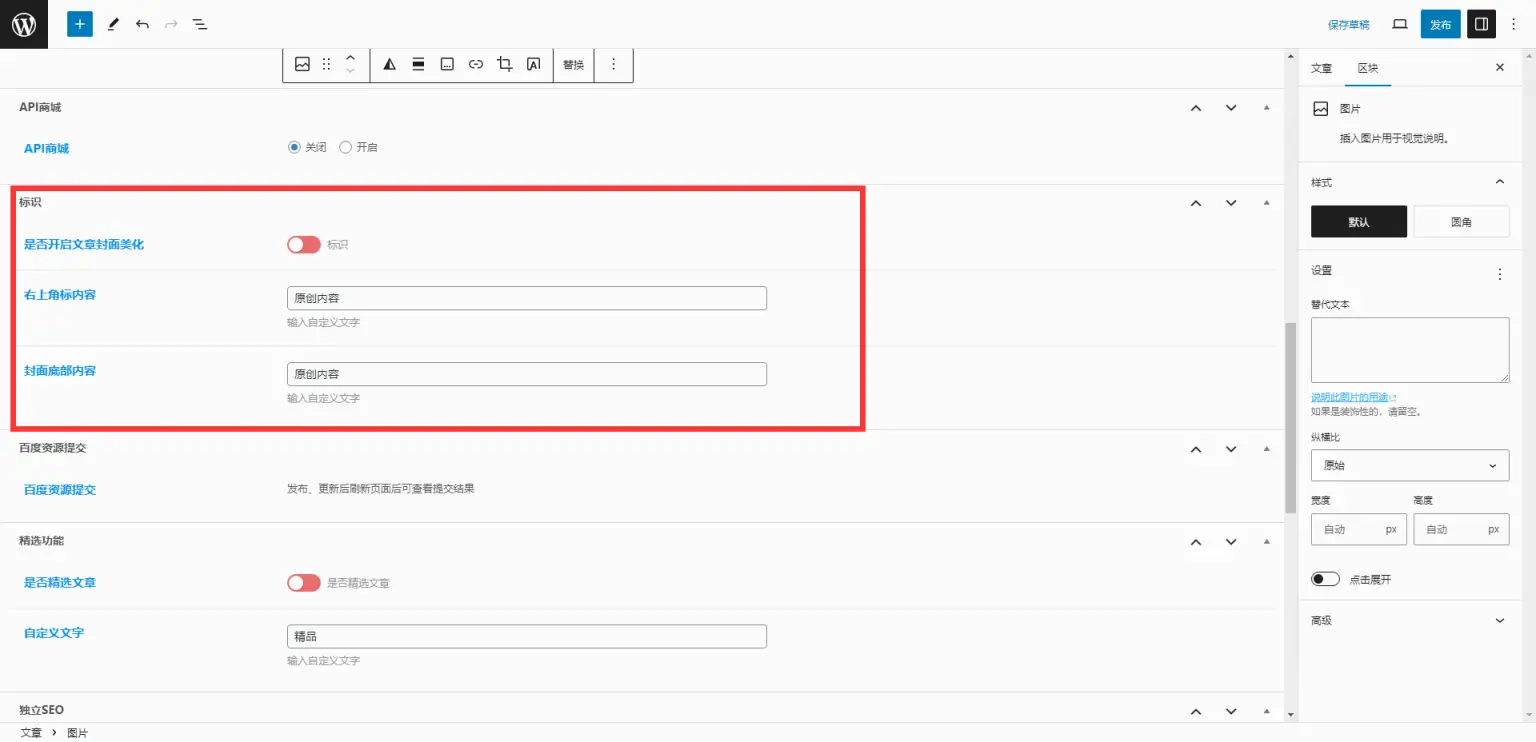
Task: Open the document overview list icon
Action: 200,24
